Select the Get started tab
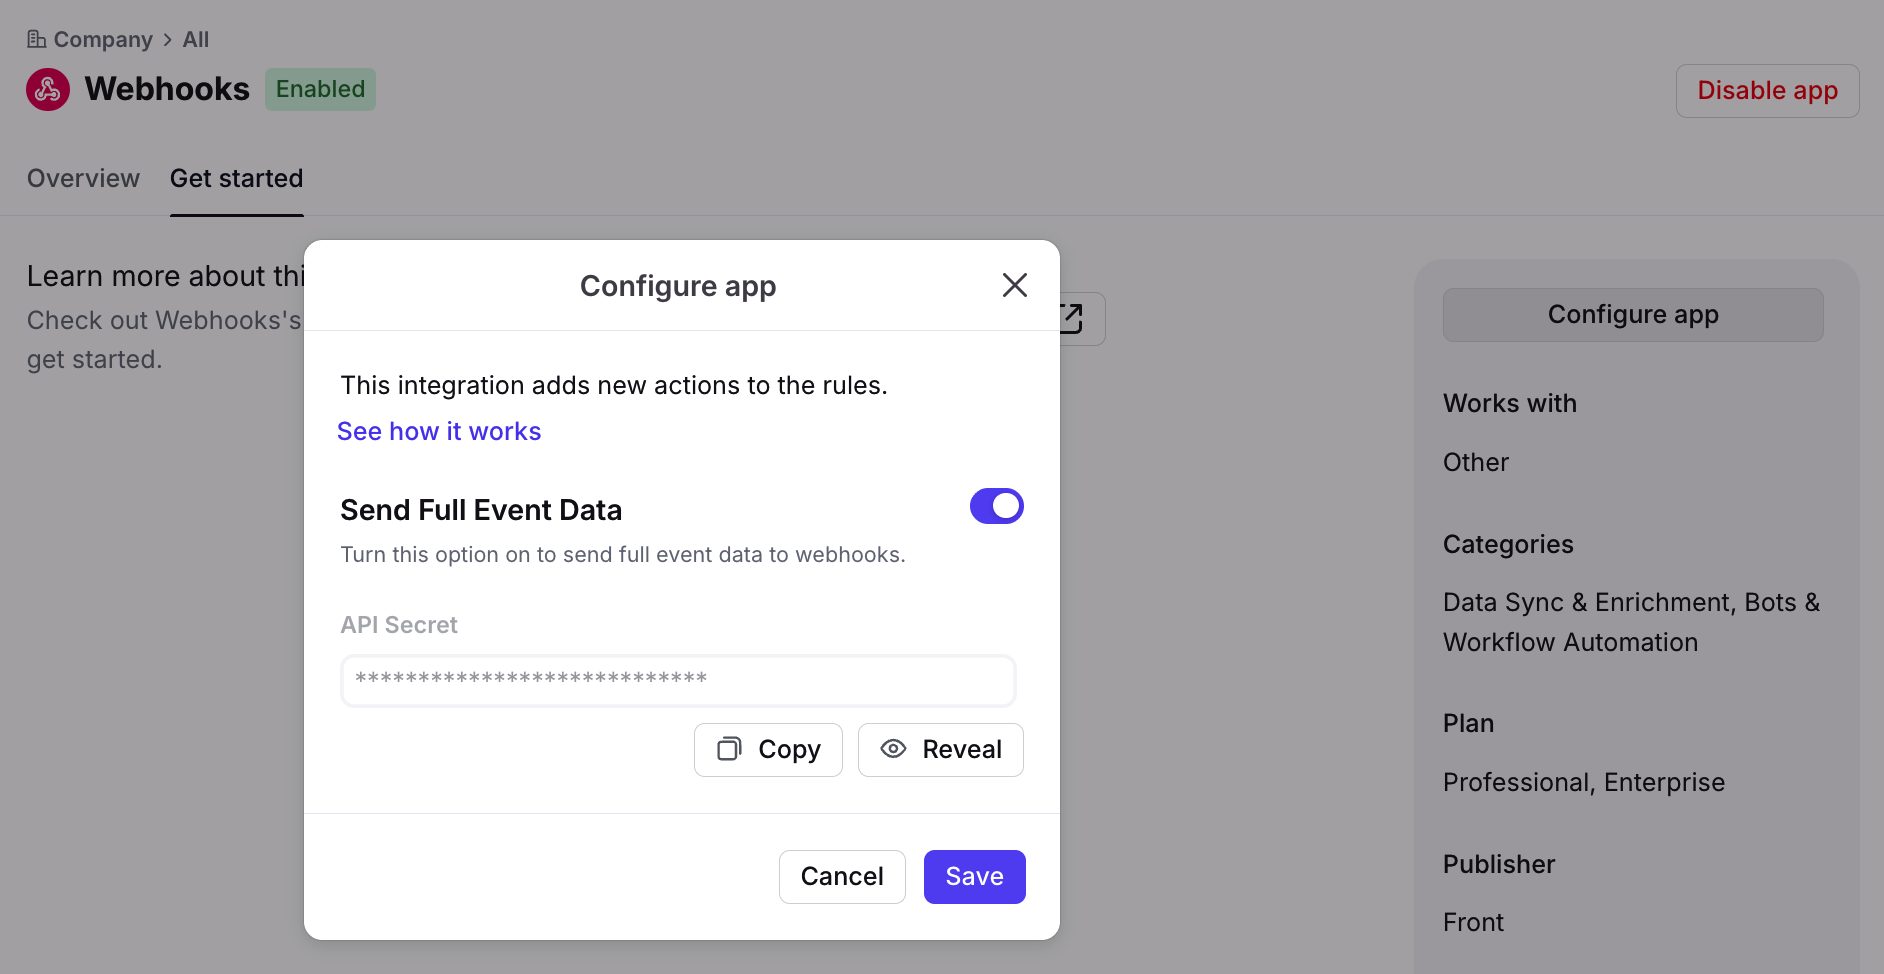1884x974 pixels. (236, 178)
